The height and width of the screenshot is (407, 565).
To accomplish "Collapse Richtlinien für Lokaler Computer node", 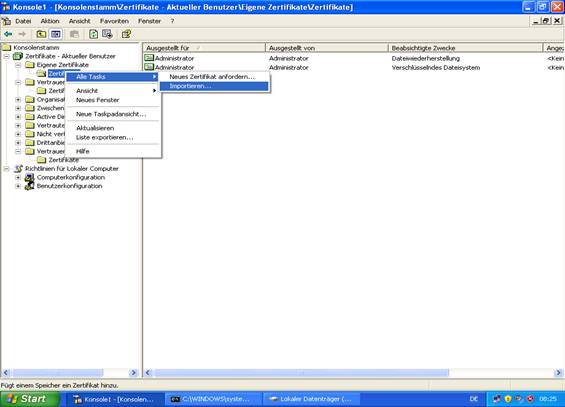I will (x=6, y=169).
